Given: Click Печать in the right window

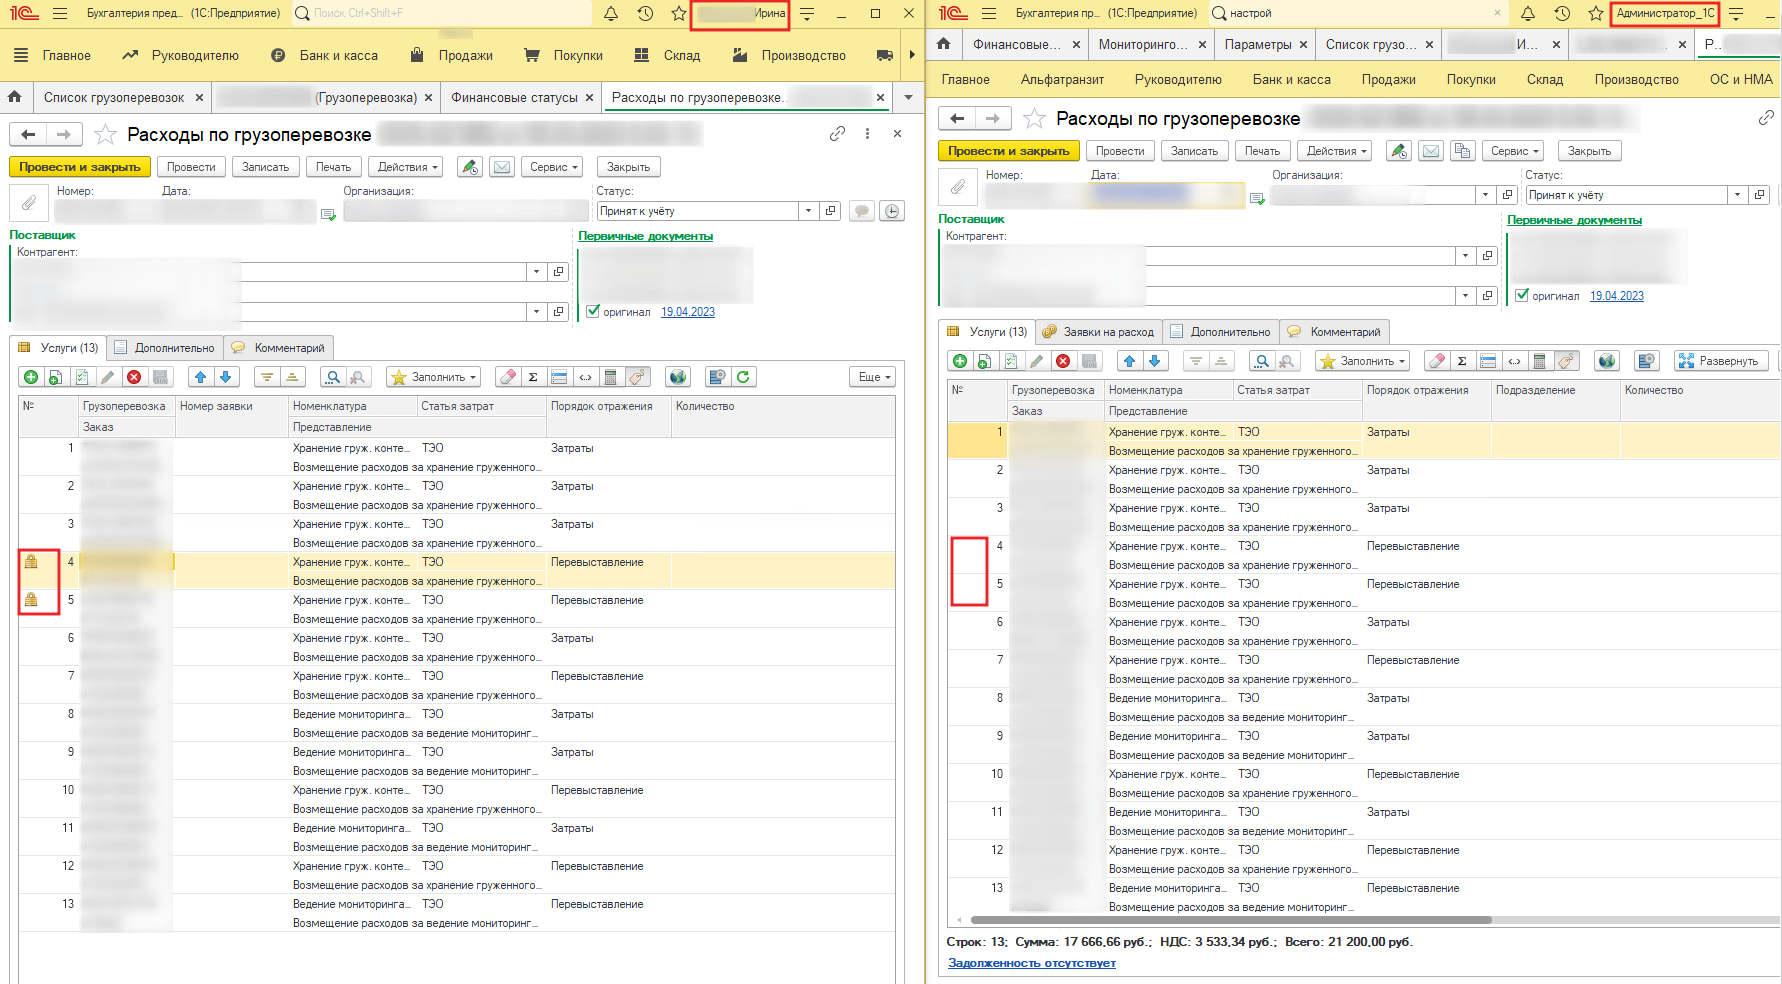Looking at the screenshot, I should tap(1262, 151).
